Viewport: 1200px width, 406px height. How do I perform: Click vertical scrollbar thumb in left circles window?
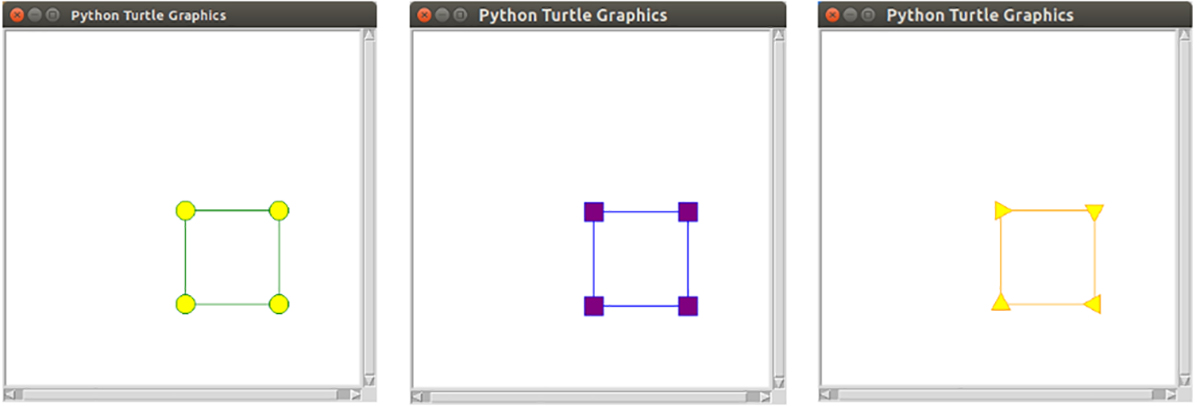369,207
